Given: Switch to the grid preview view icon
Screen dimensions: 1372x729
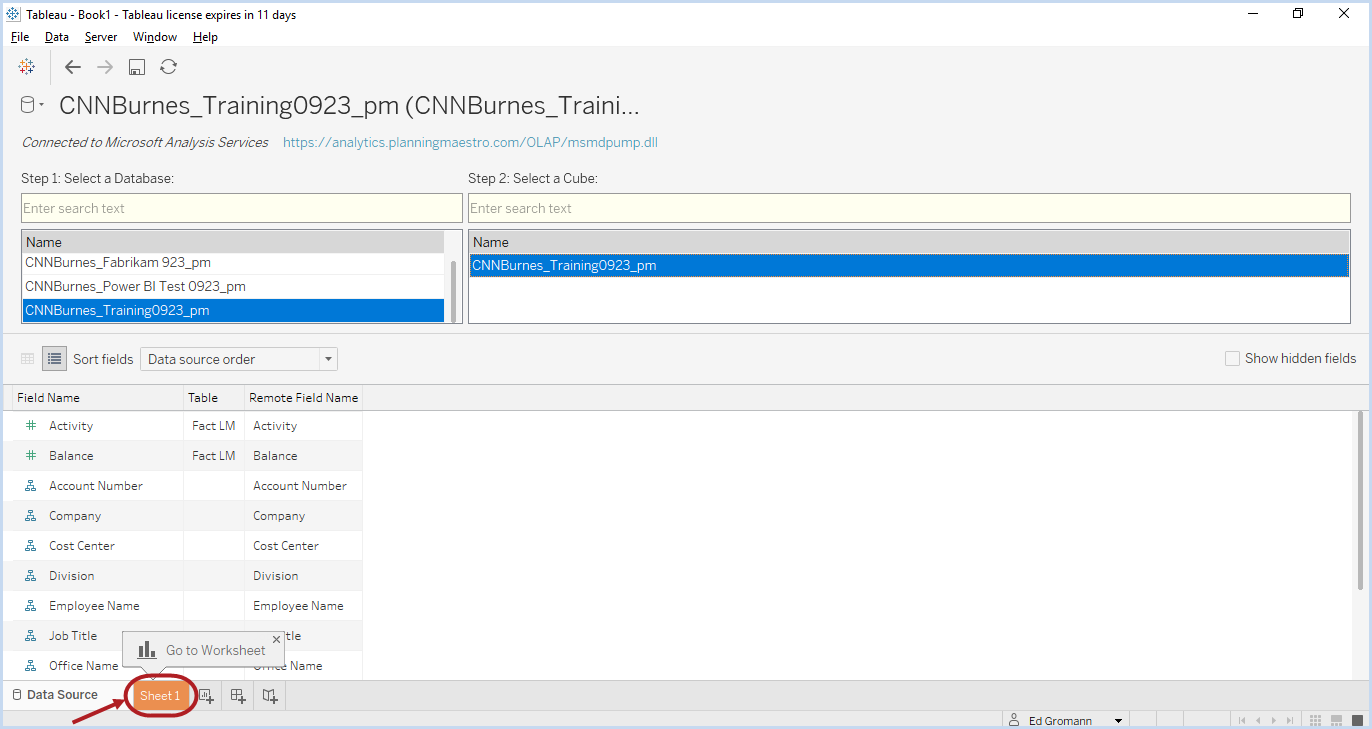Looking at the screenshot, I should (28, 359).
